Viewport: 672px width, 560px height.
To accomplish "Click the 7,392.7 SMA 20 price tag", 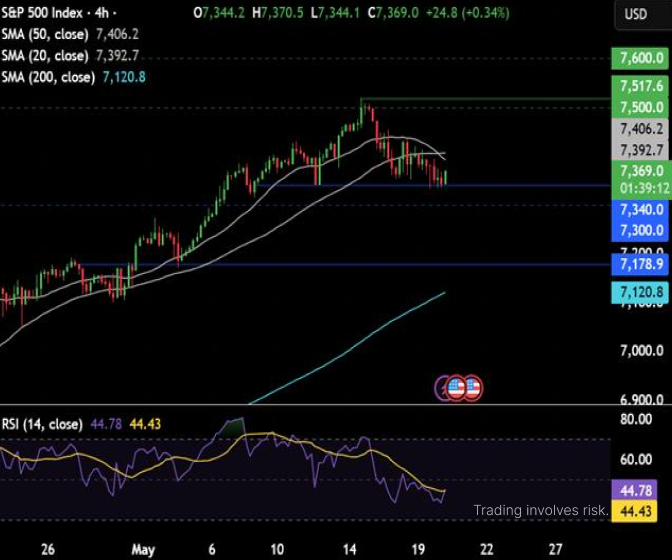I will 640,150.
